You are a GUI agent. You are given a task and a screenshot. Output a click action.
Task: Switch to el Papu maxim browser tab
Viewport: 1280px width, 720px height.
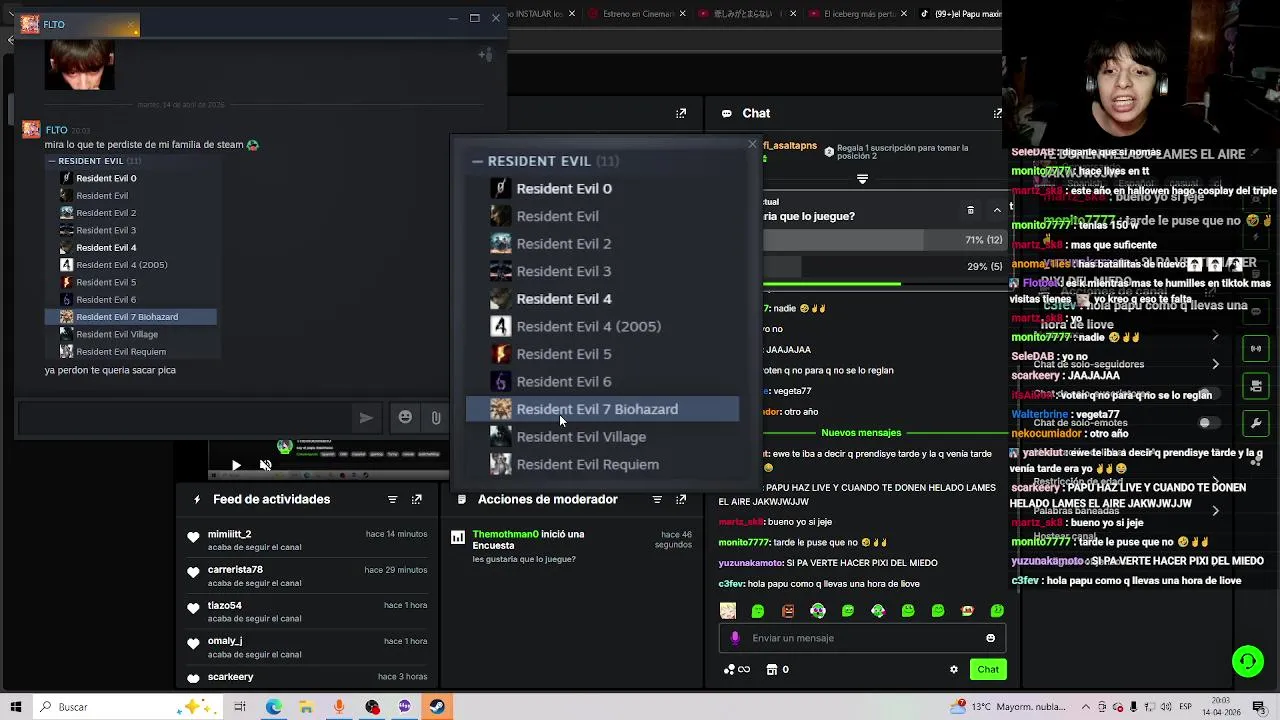point(960,14)
